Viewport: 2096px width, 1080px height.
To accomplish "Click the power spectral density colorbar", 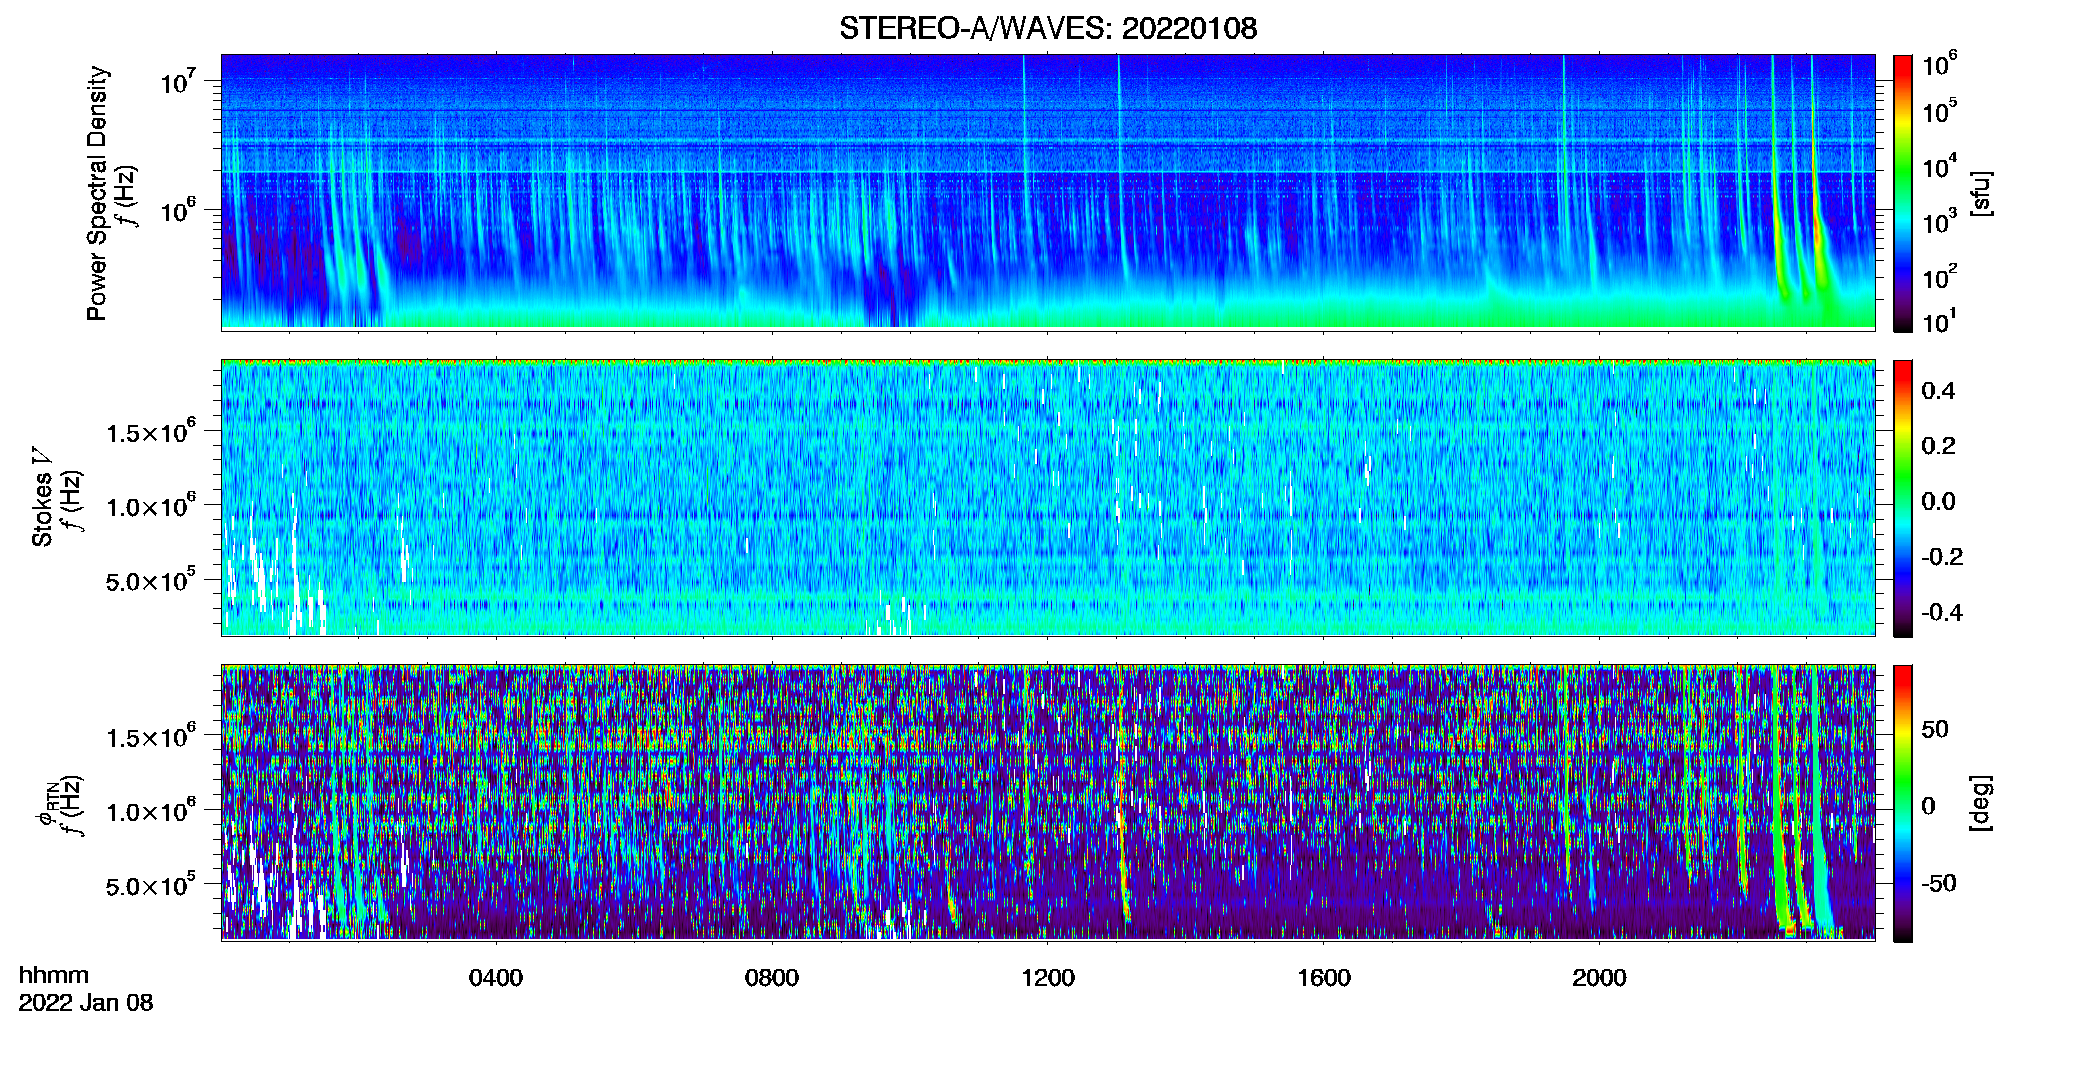I will point(1903,193).
